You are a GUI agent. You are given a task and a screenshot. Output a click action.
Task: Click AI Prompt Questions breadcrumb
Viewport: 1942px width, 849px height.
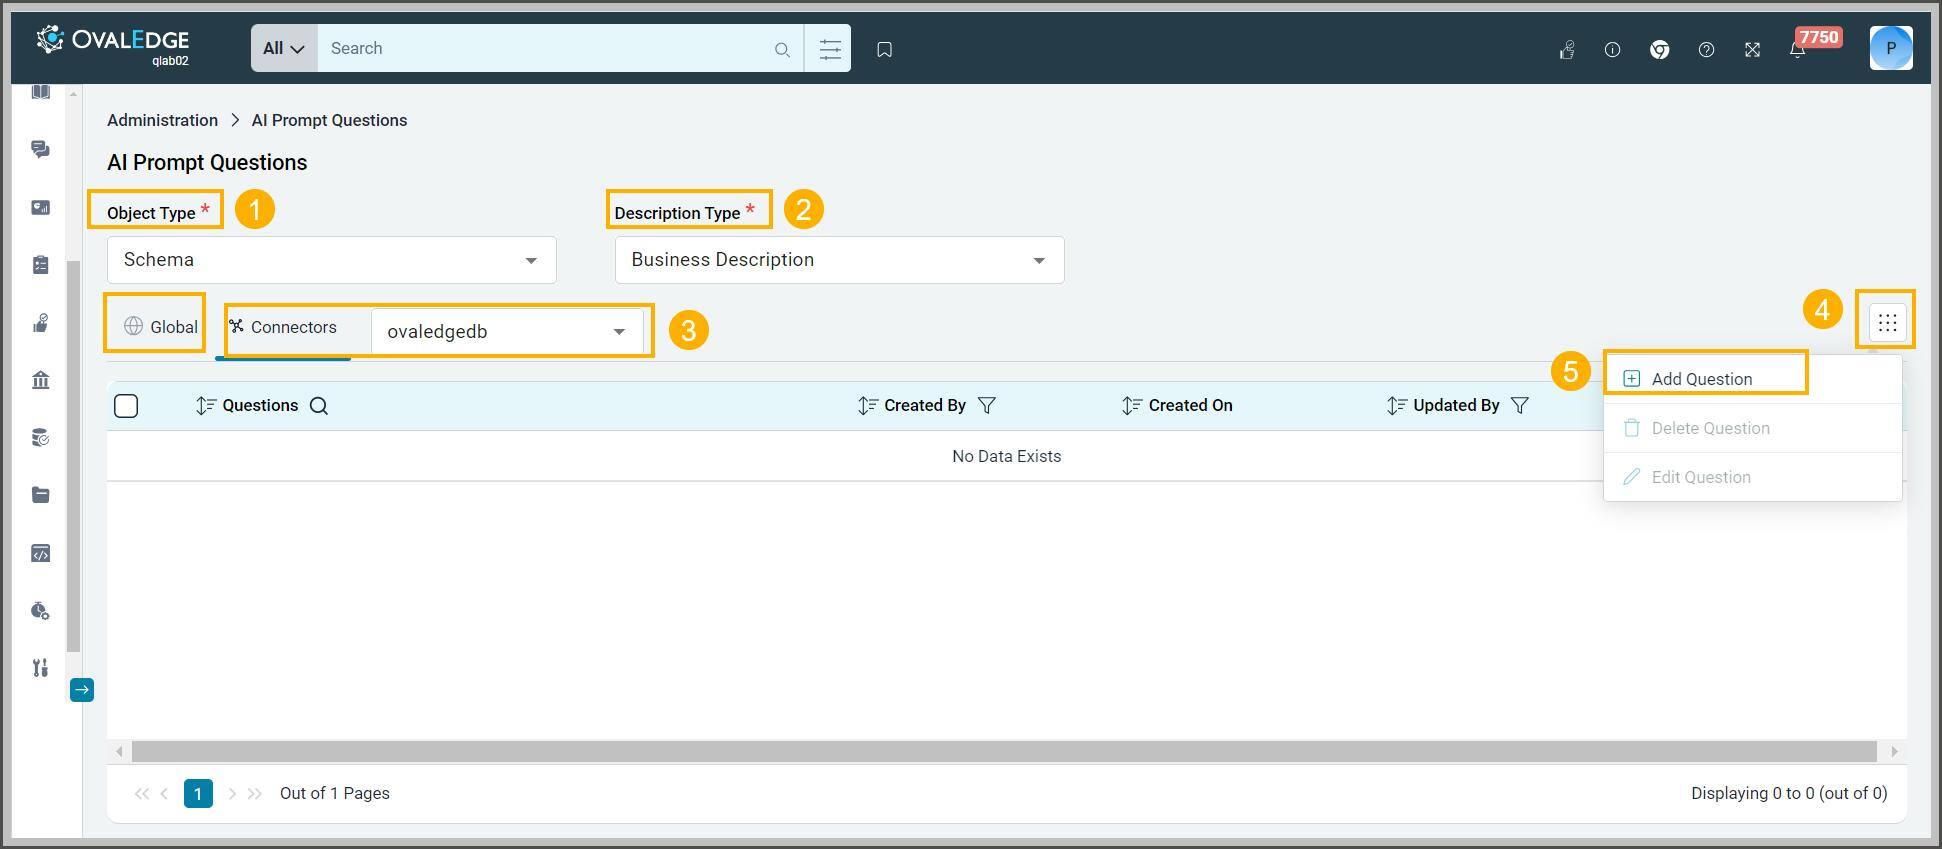point(329,120)
